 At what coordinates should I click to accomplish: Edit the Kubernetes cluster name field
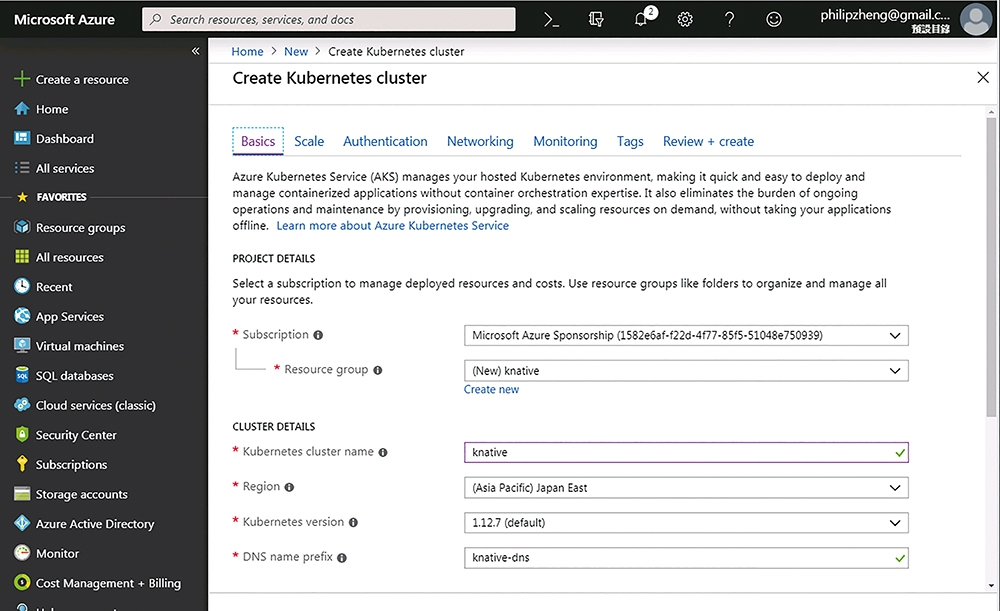pos(686,452)
